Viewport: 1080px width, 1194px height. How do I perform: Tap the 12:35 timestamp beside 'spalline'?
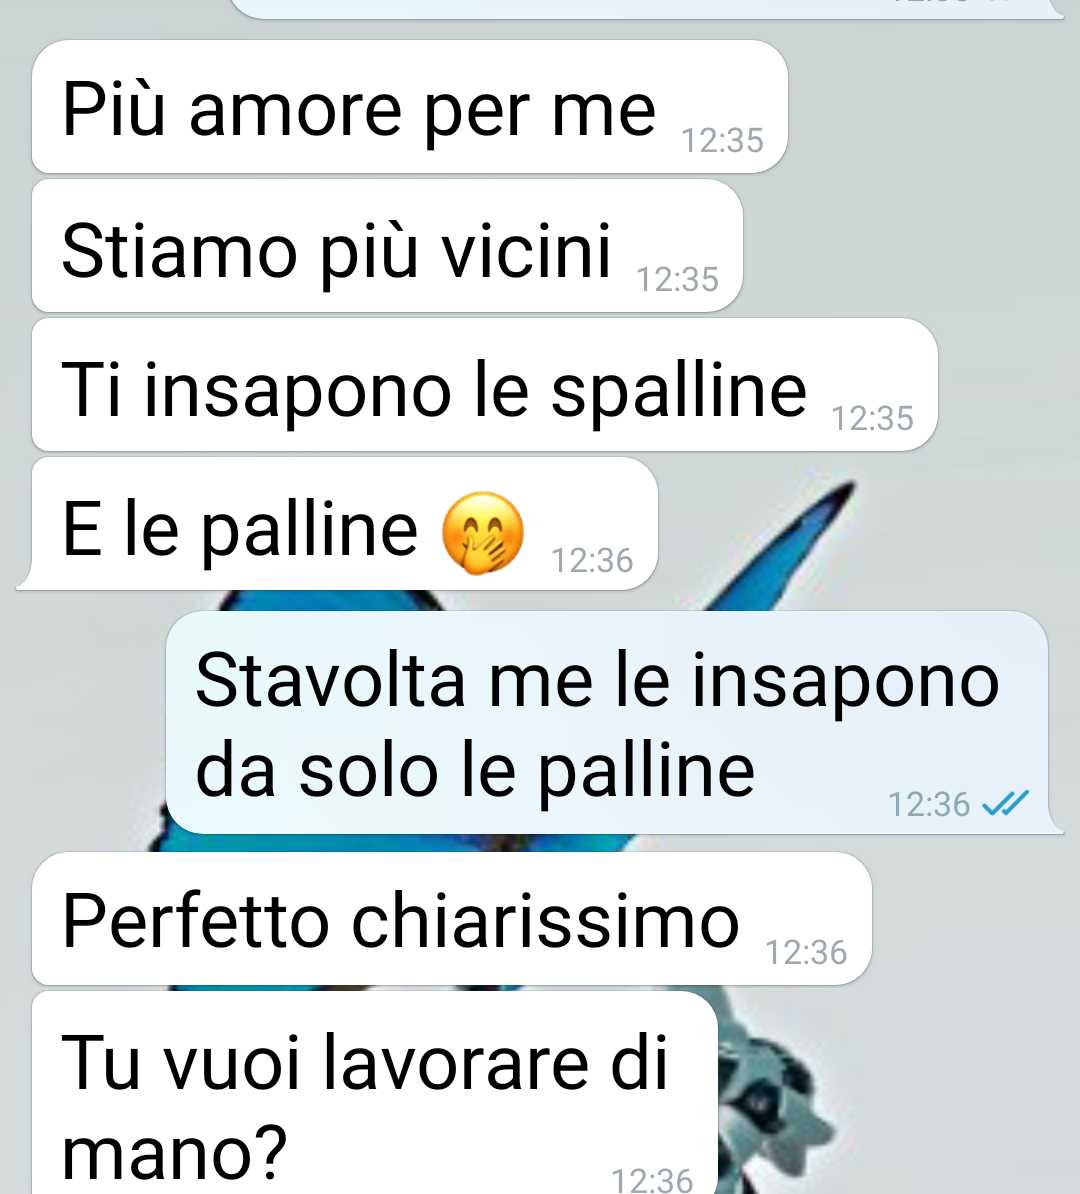click(x=872, y=419)
